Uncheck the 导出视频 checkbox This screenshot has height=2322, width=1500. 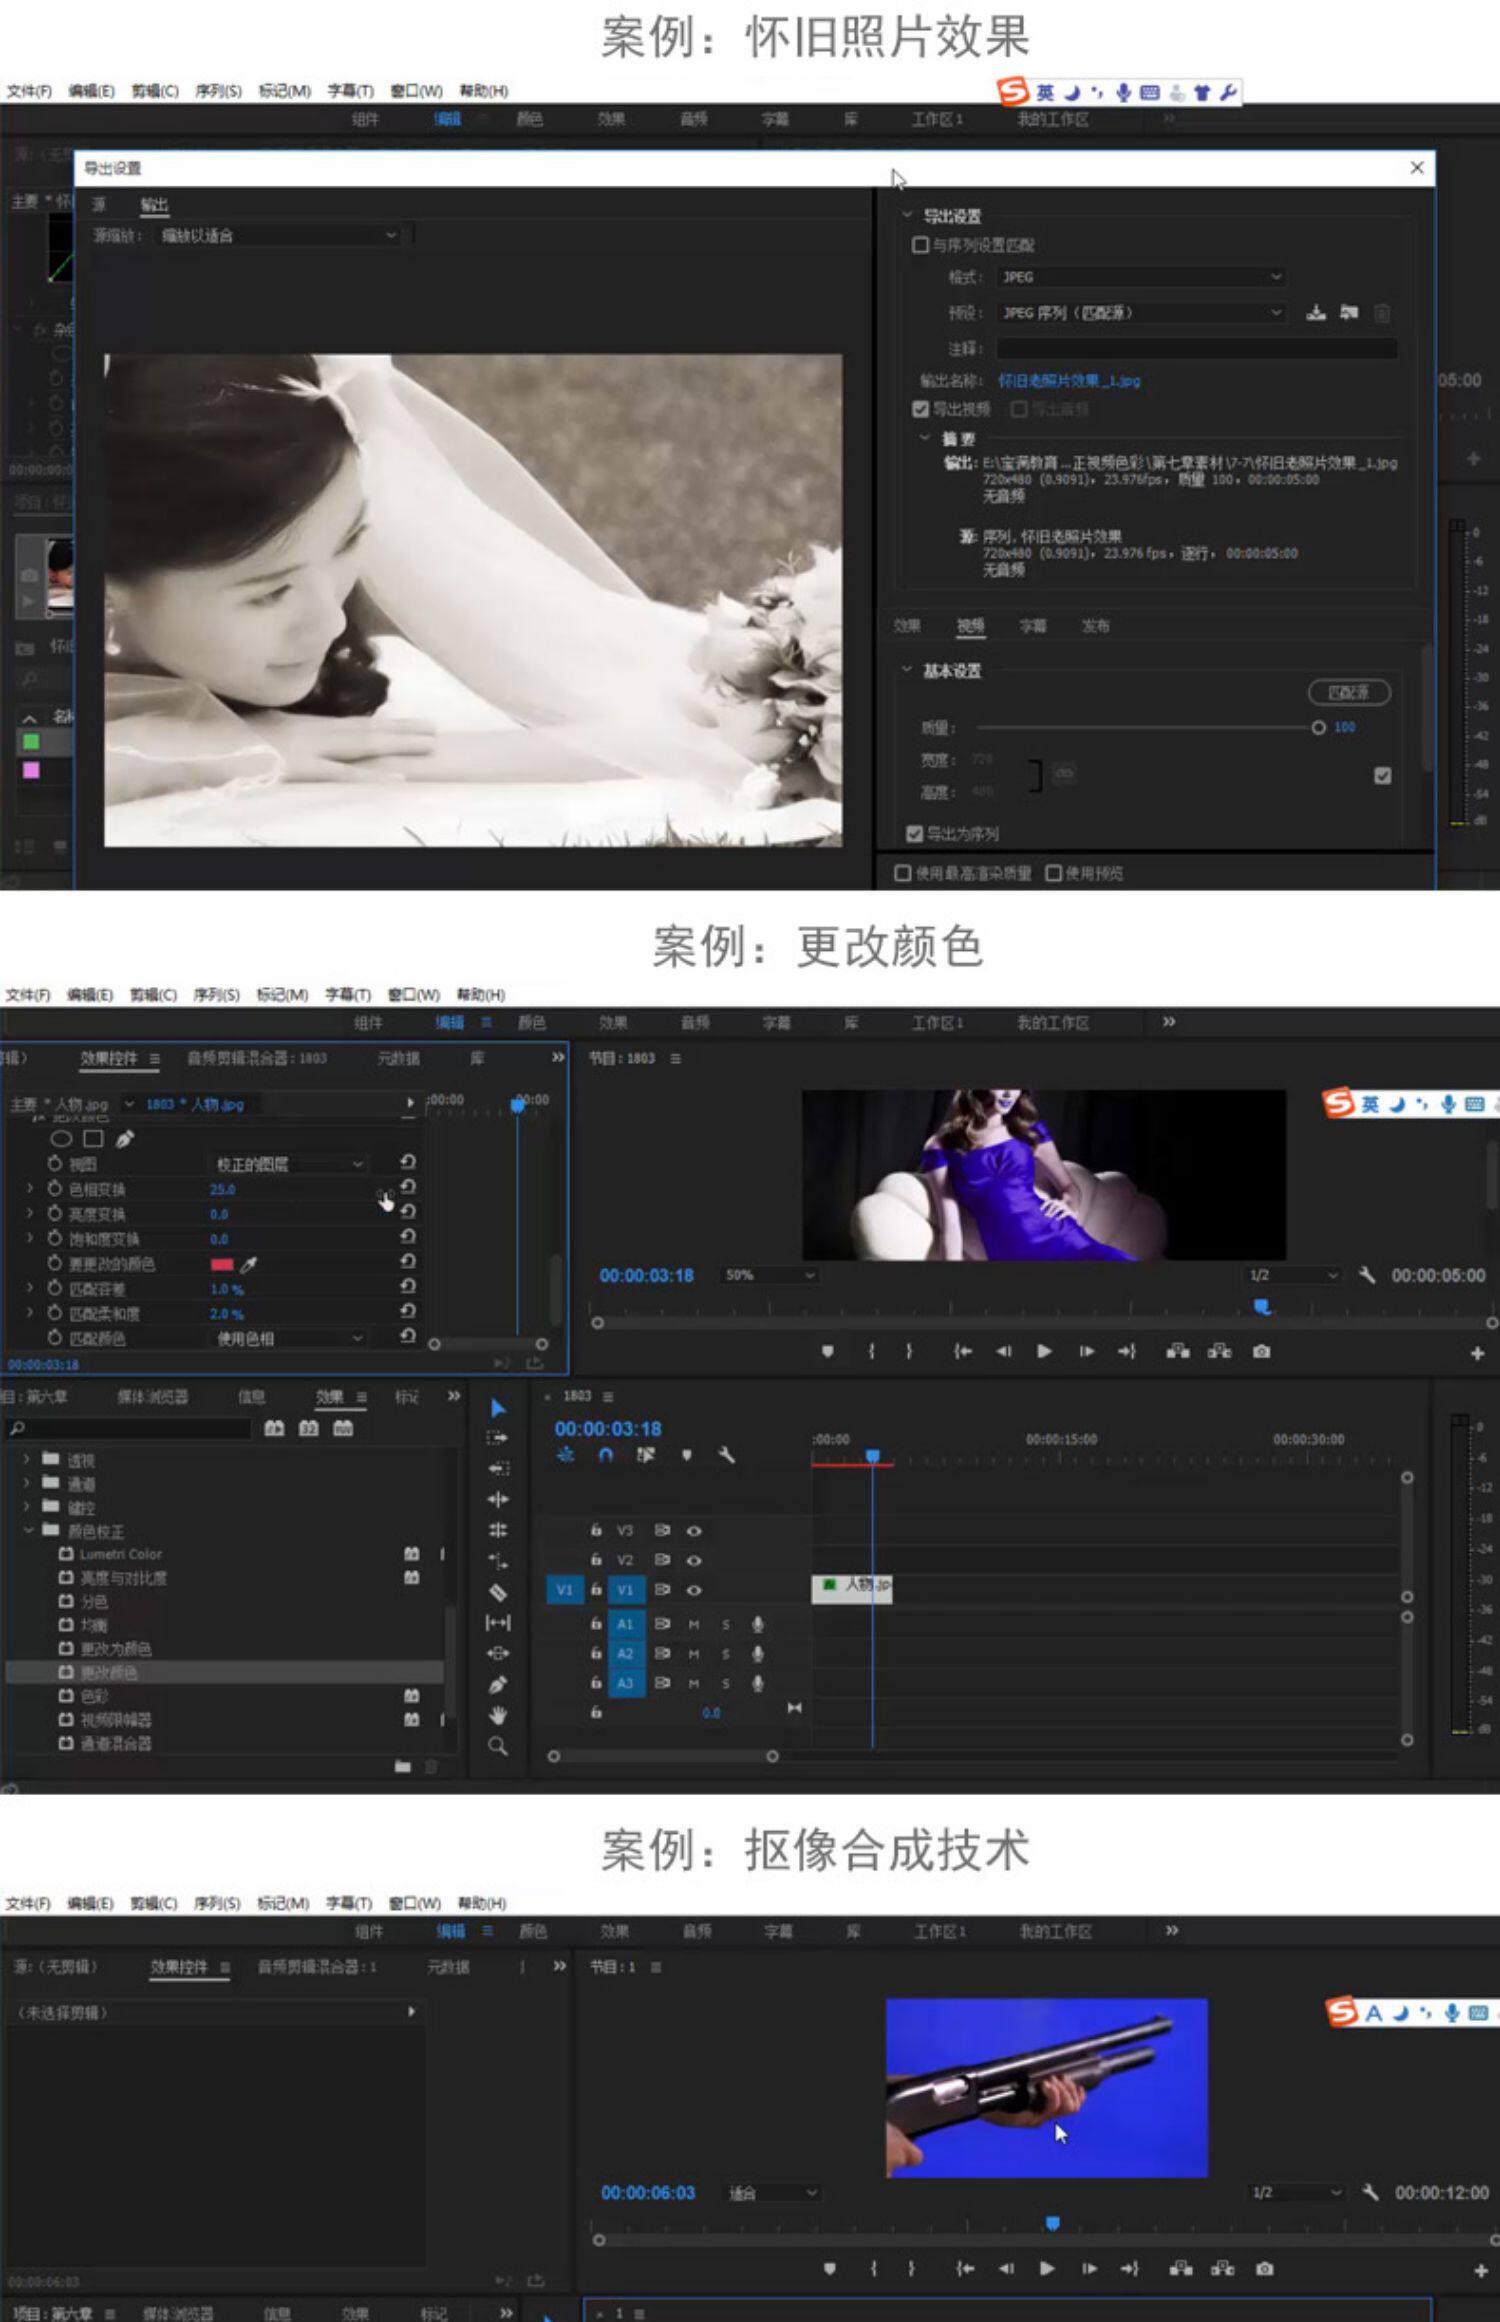pyautogui.click(x=921, y=409)
